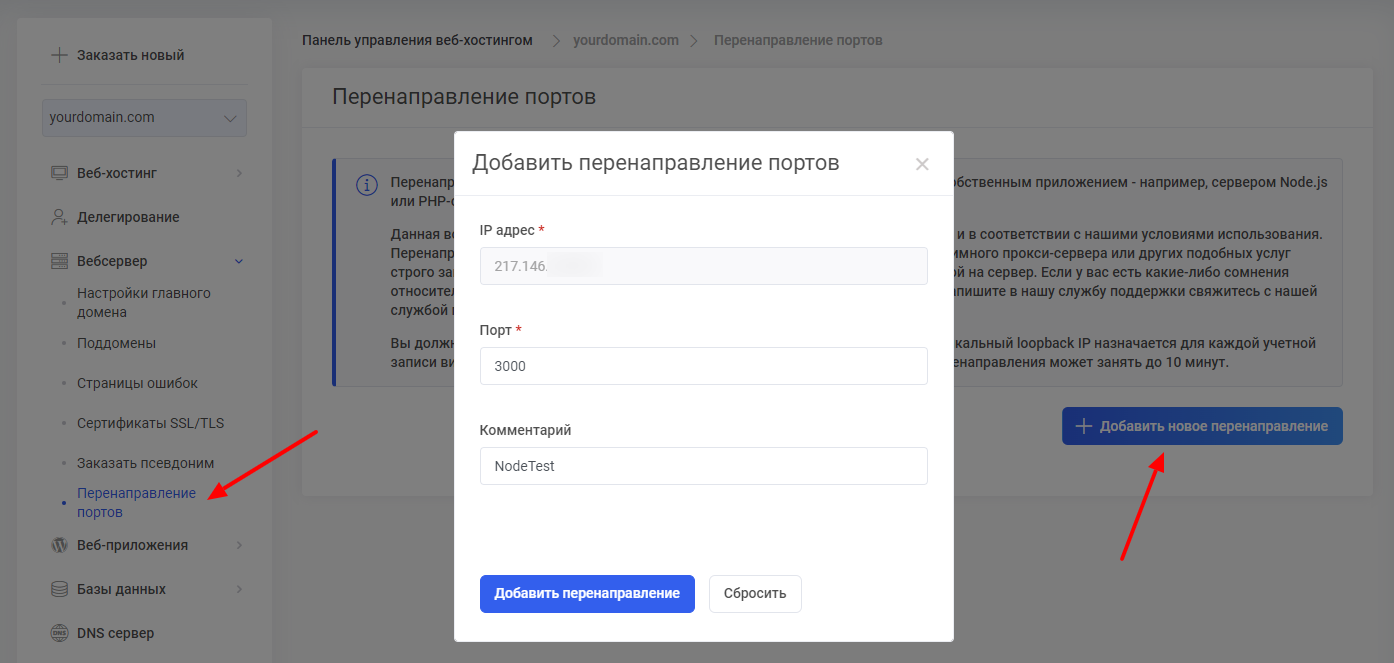Expand the Базы данных section chevron
1394x663 pixels.
pyautogui.click(x=239, y=589)
